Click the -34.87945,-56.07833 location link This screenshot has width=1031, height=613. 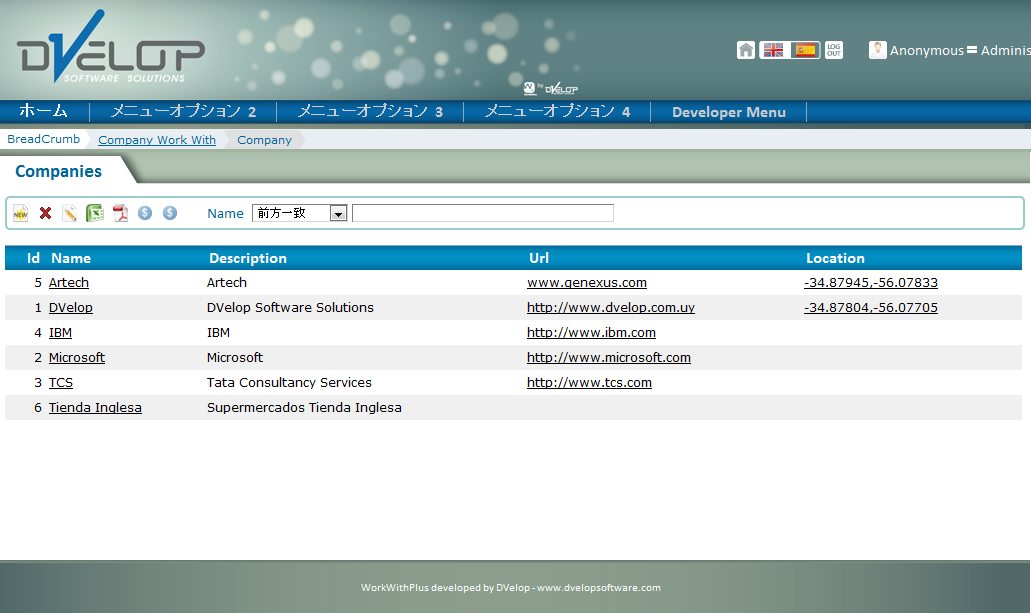click(x=870, y=283)
